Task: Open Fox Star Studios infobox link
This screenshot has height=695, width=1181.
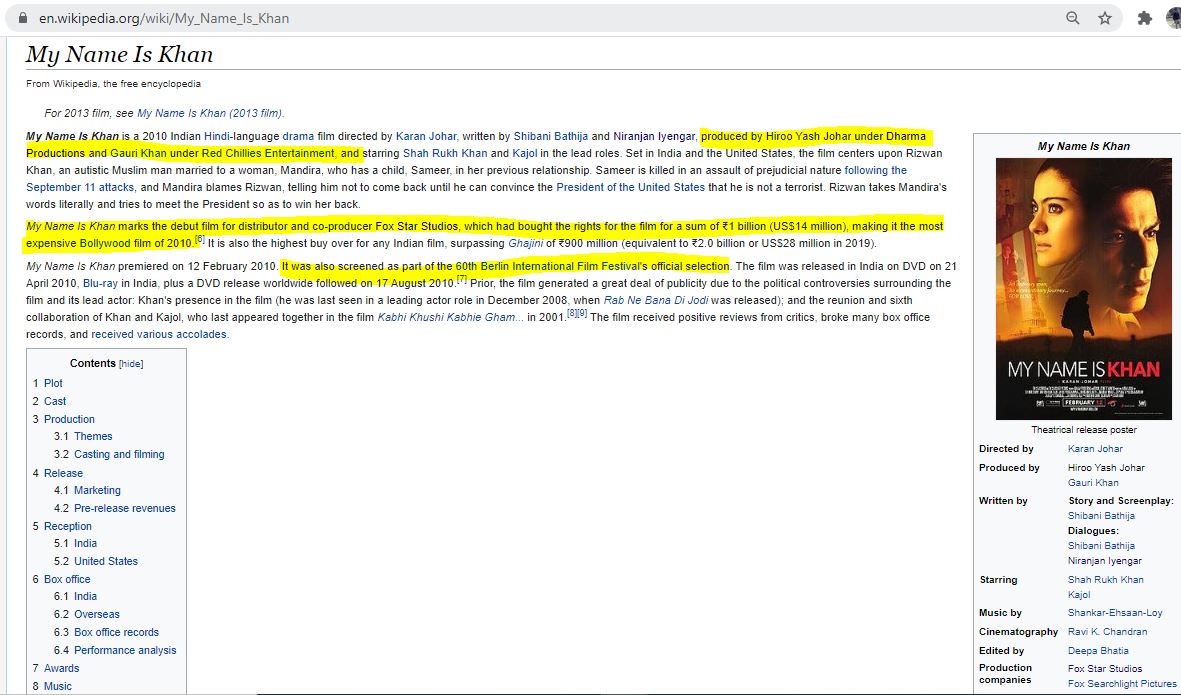Action: [1105, 669]
